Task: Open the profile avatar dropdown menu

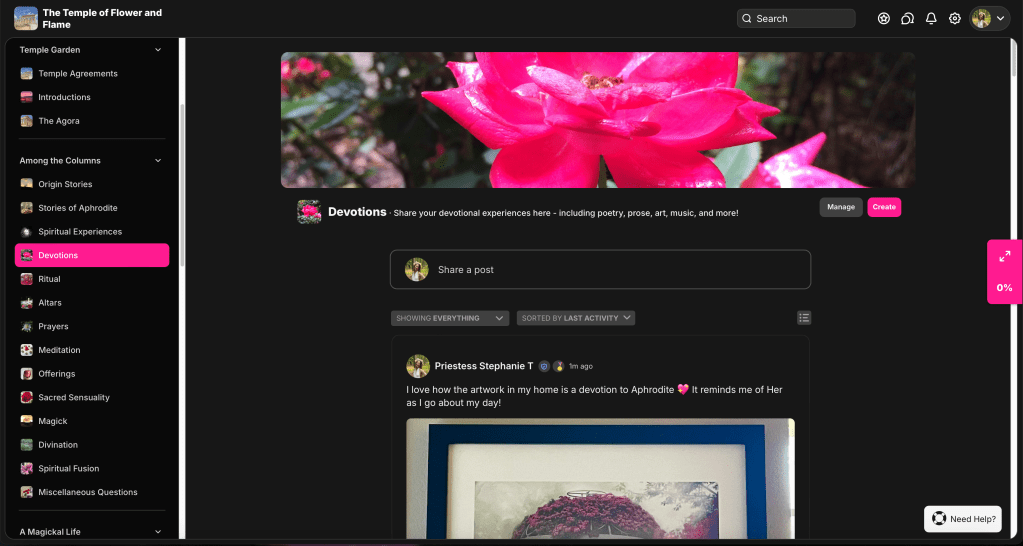Action: click(x=989, y=18)
